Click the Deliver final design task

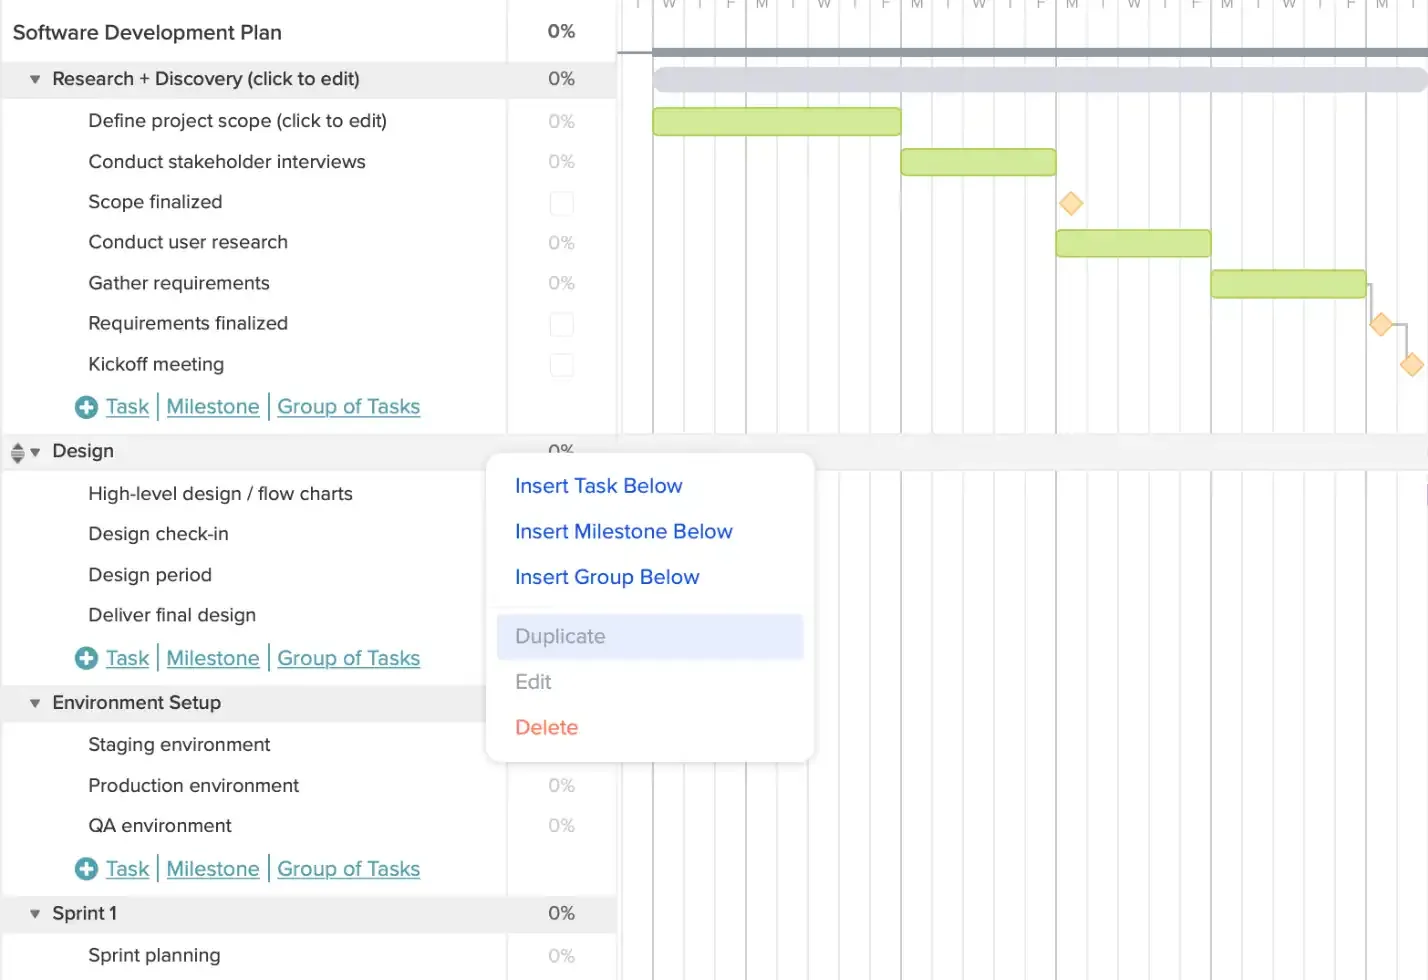click(172, 615)
